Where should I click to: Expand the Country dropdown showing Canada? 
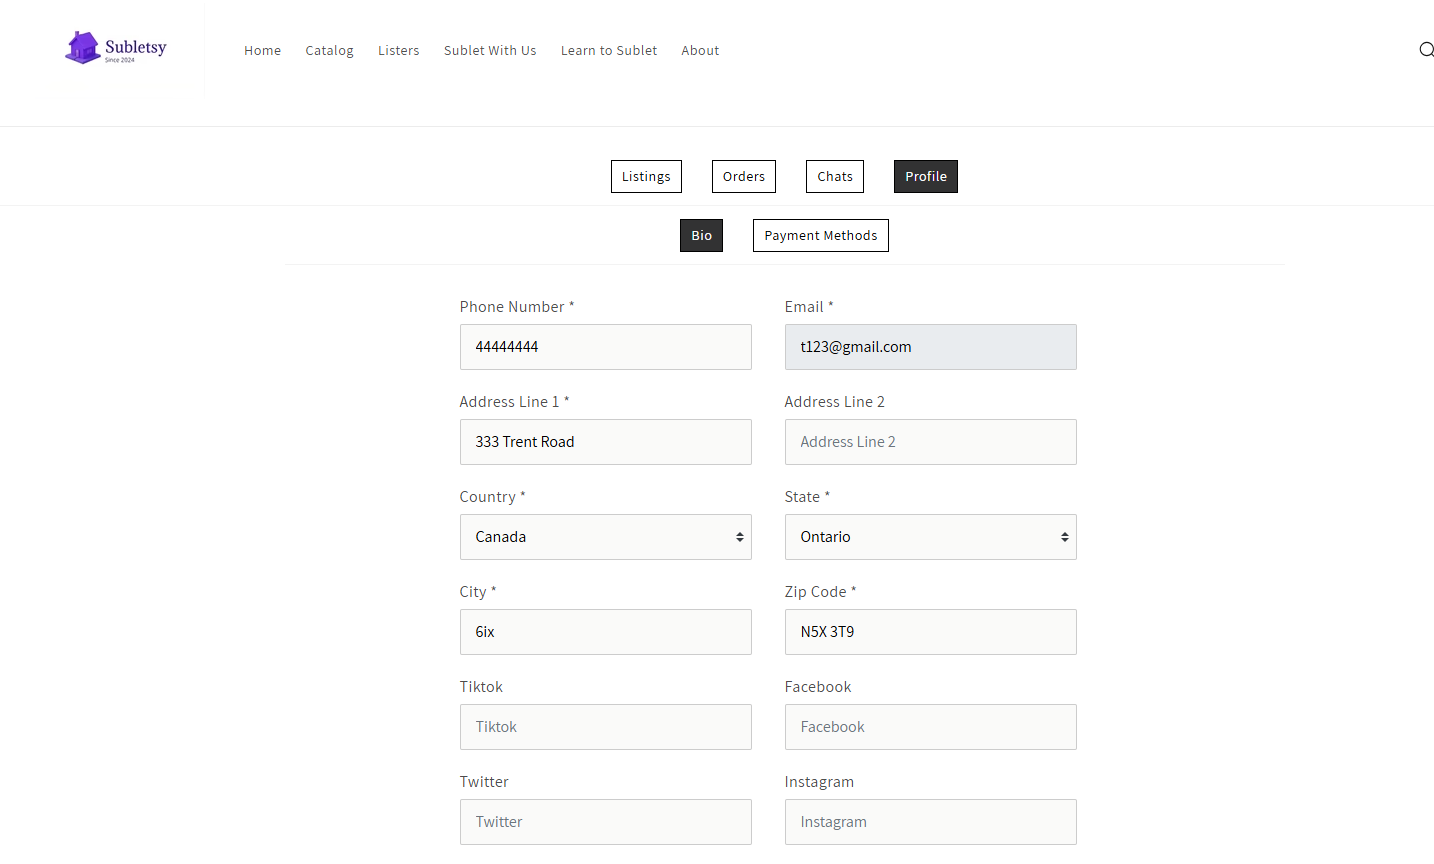pyautogui.click(x=605, y=537)
